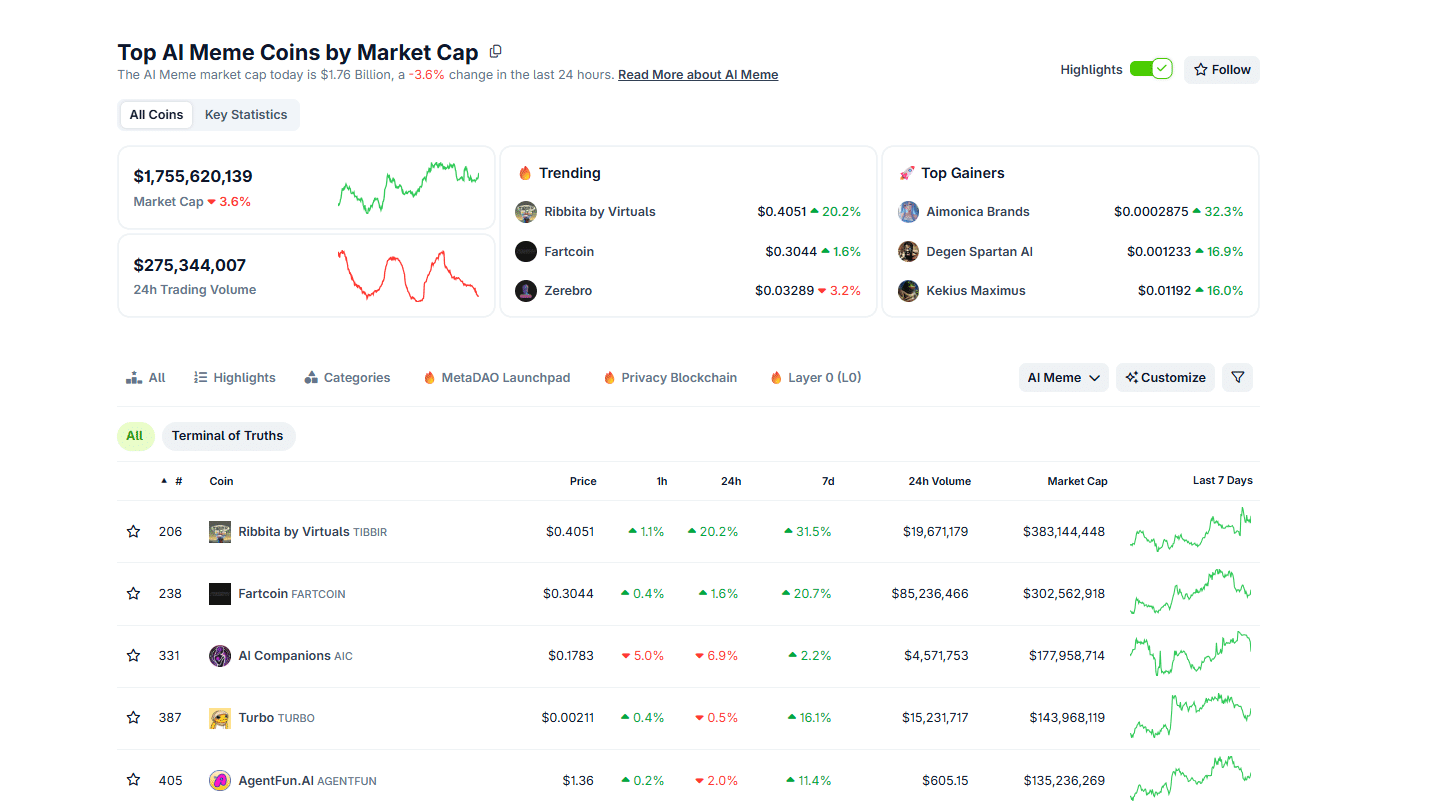Screen dimensions: 1430x807
Task: Click the Fartcoin coin logo
Action: point(220,593)
